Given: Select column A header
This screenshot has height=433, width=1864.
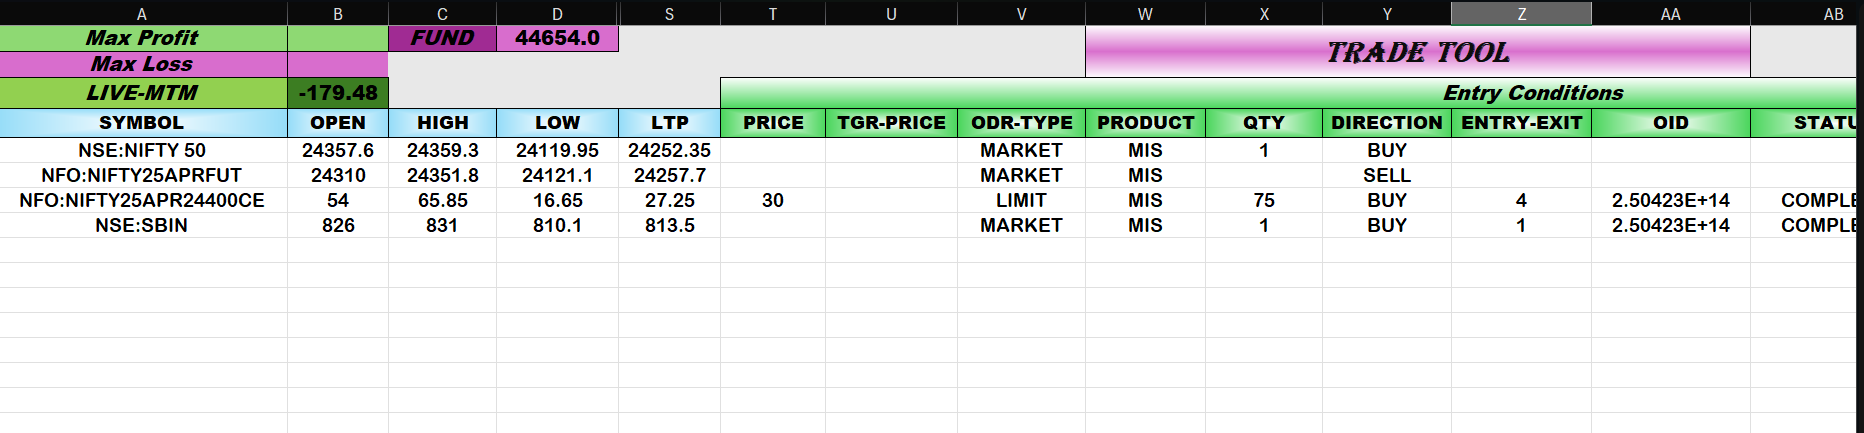Looking at the screenshot, I should 142,13.
